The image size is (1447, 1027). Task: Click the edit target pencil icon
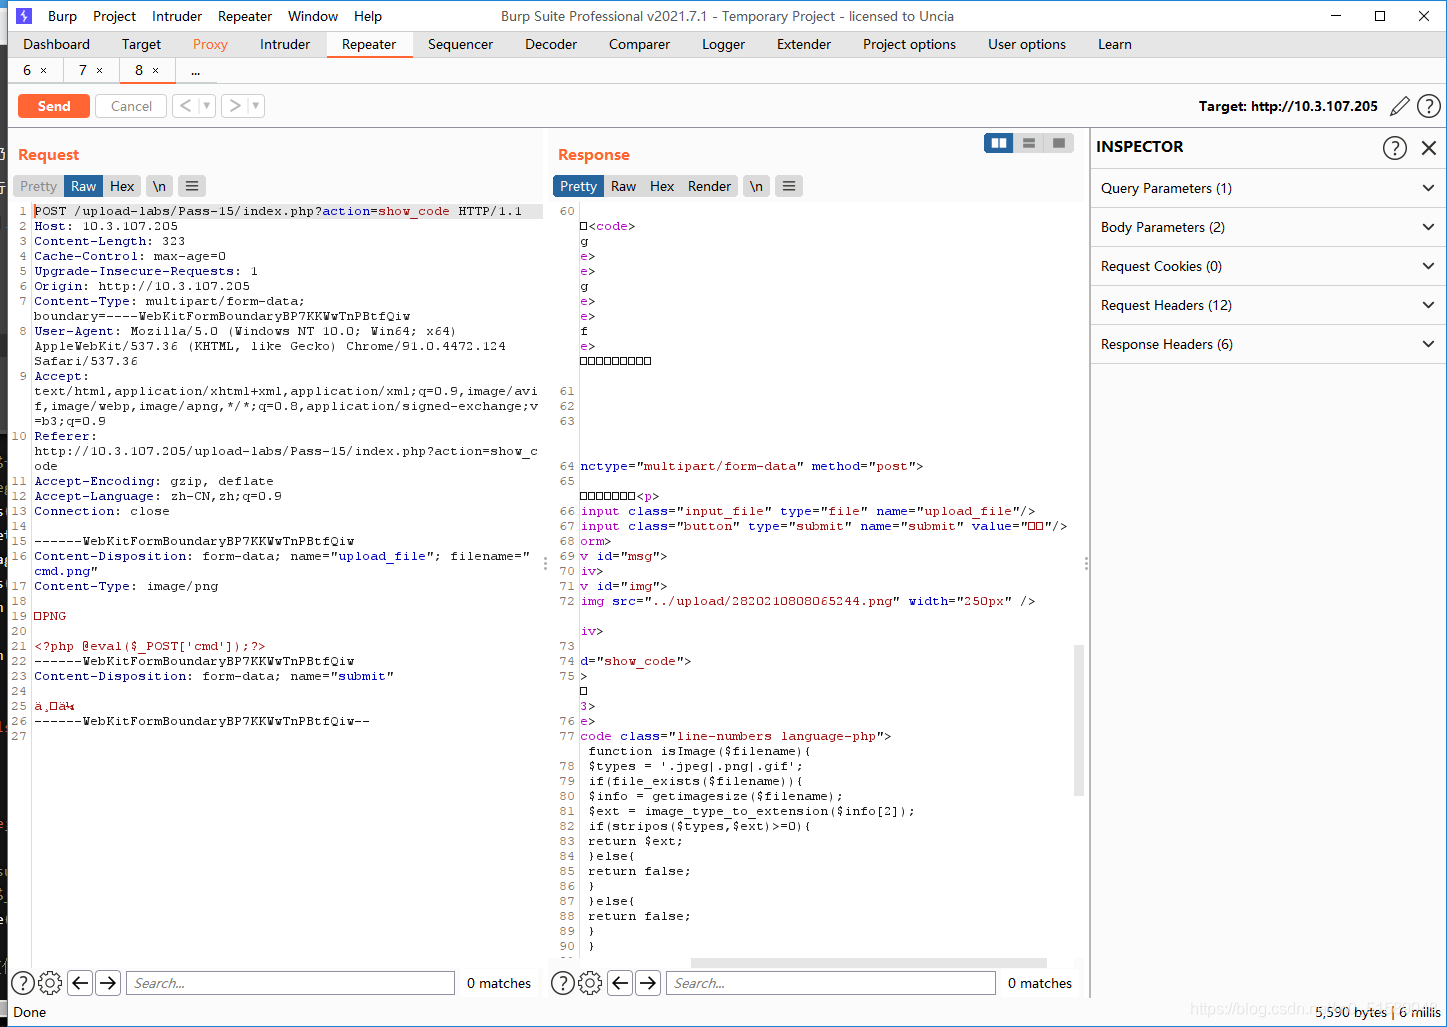tap(1400, 106)
